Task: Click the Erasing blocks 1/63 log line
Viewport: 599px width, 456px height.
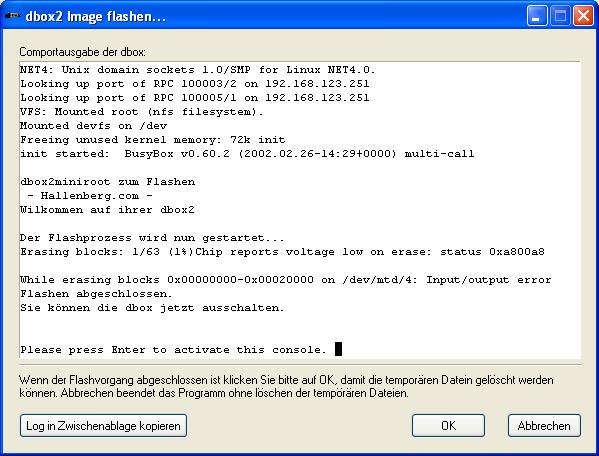Action: click(x=282, y=252)
